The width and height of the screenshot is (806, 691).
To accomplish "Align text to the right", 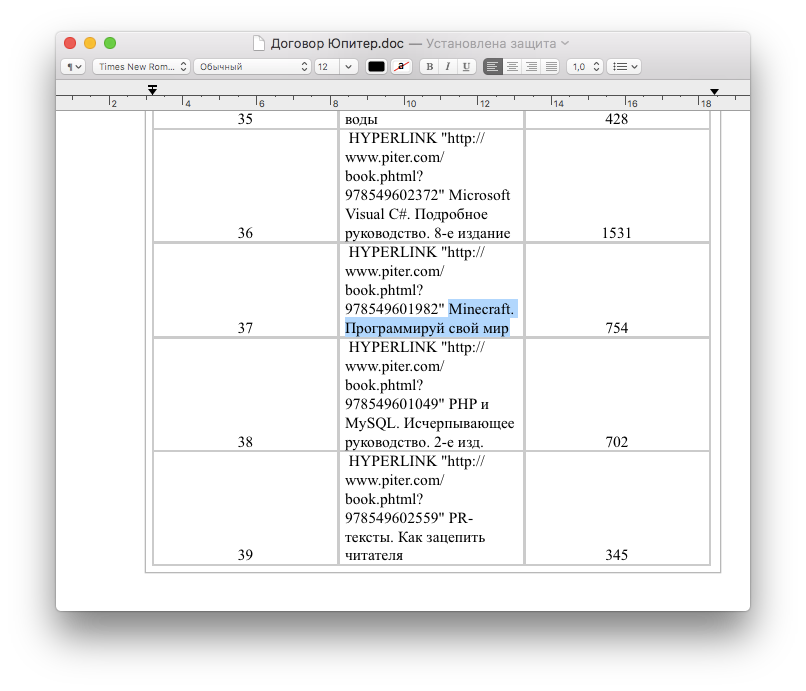I will pos(531,67).
